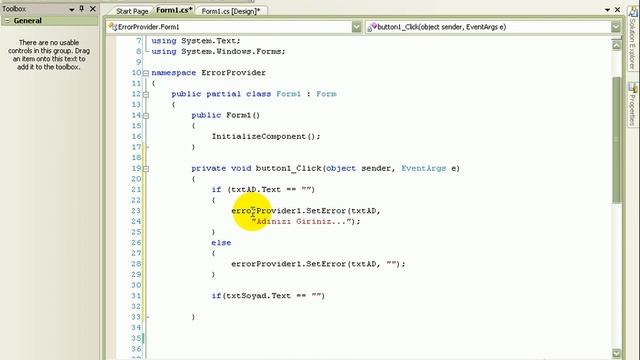The width and height of the screenshot is (640, 360).
Task: Close the active document tab
Action: point(618,9)
